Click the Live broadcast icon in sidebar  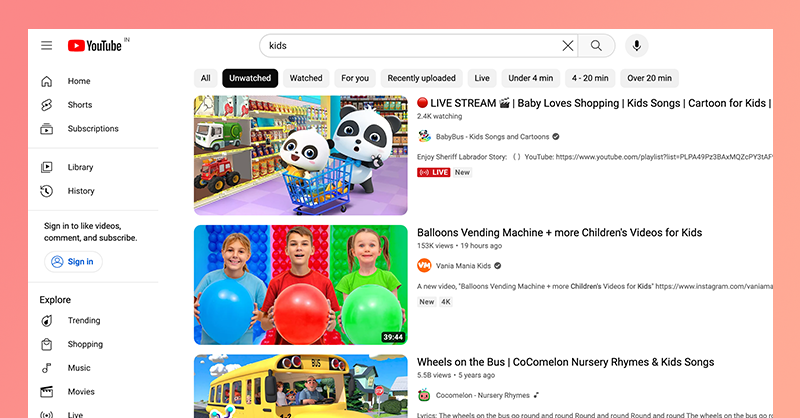(46, 414)
